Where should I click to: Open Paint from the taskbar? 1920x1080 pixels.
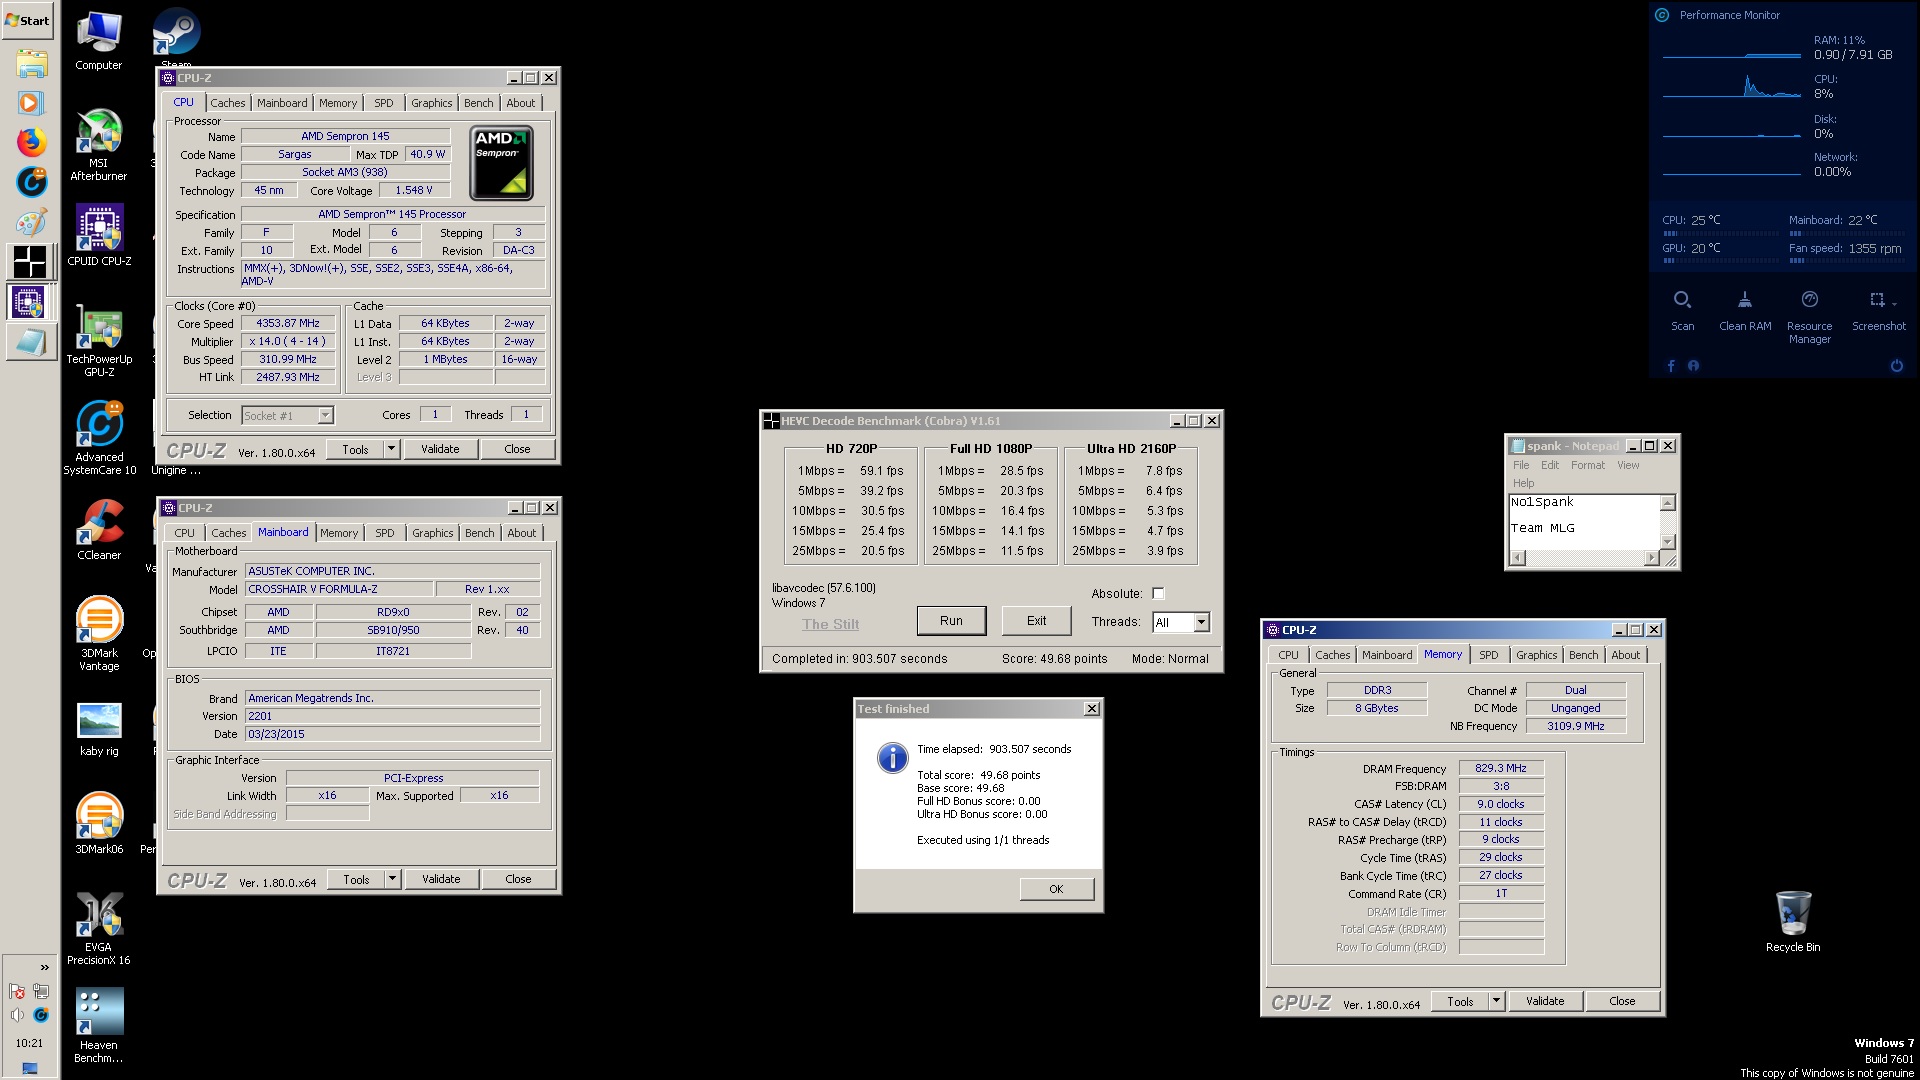pyautogui.click(x=30, y=222)
